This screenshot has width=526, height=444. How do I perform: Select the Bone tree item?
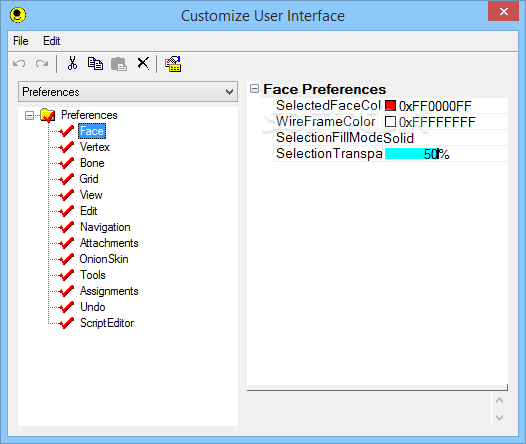click(92, 163)
